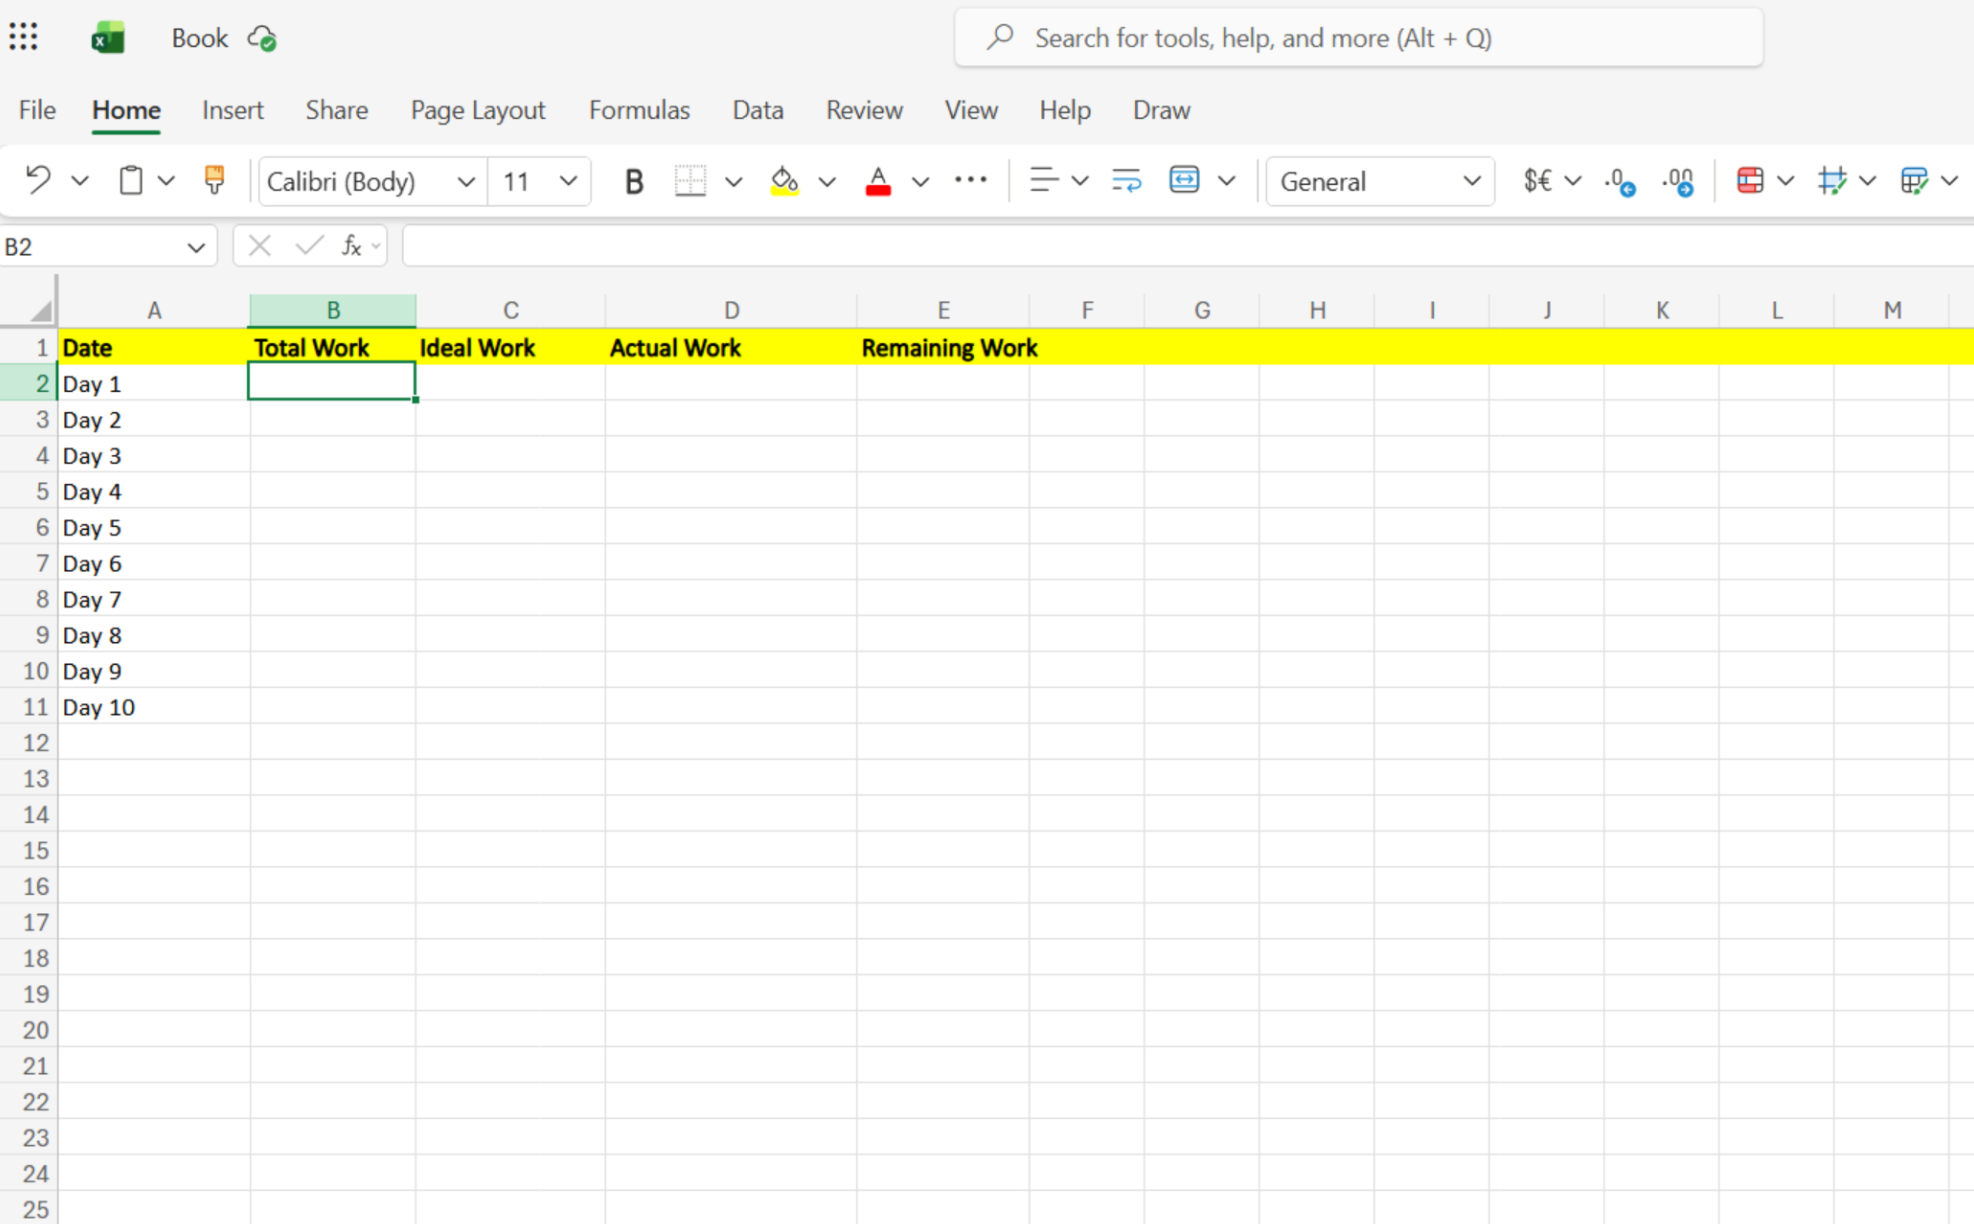The height and width of the screenshot is (1224, 1974).
Task: Click the Excel app logo
Action: click(x=107, y=38)
